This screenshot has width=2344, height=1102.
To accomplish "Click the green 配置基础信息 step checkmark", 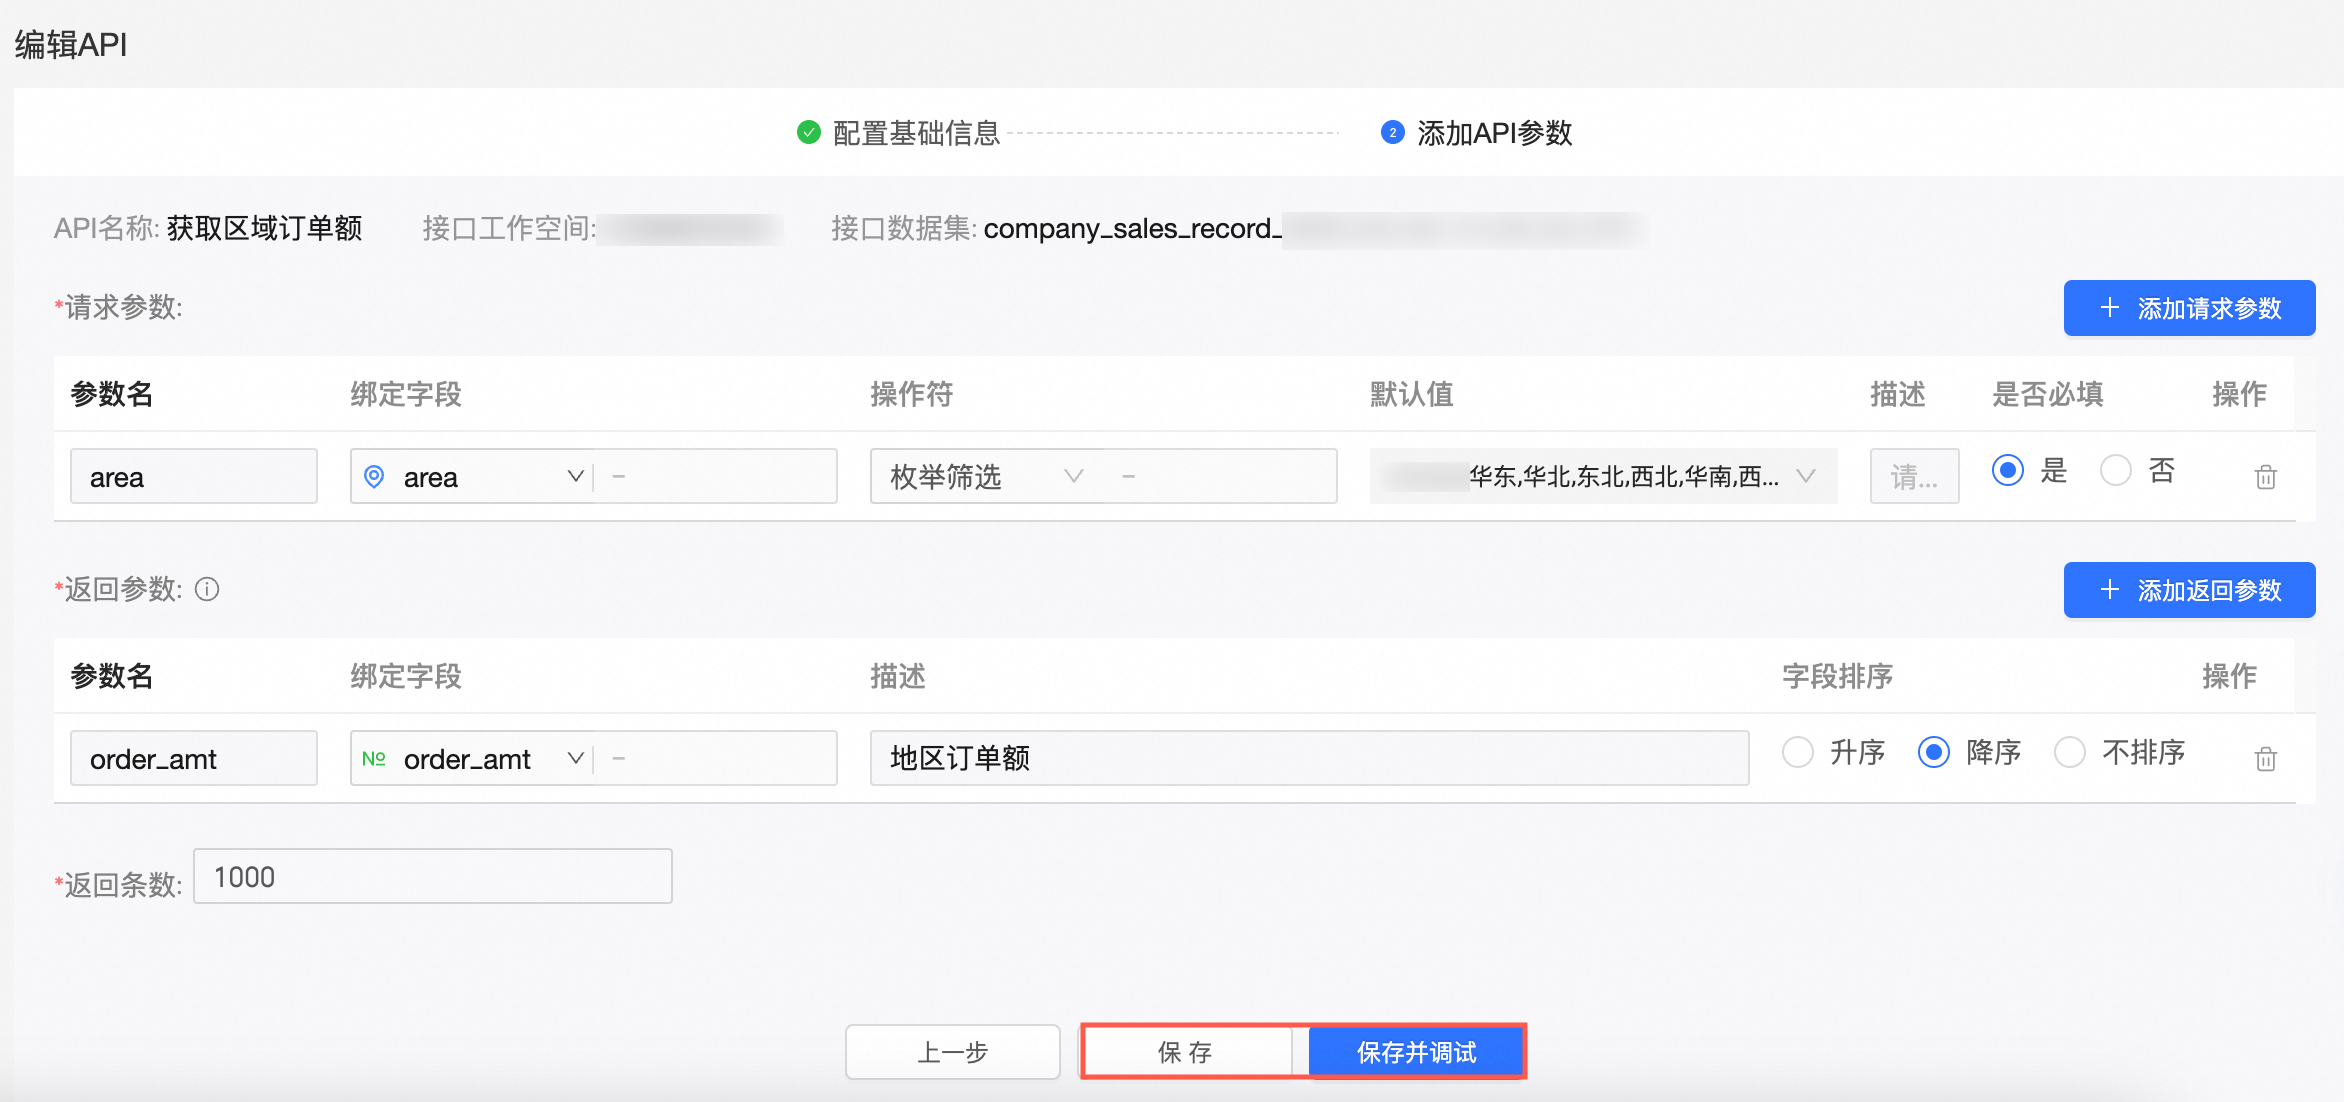I will coord(808,132).
